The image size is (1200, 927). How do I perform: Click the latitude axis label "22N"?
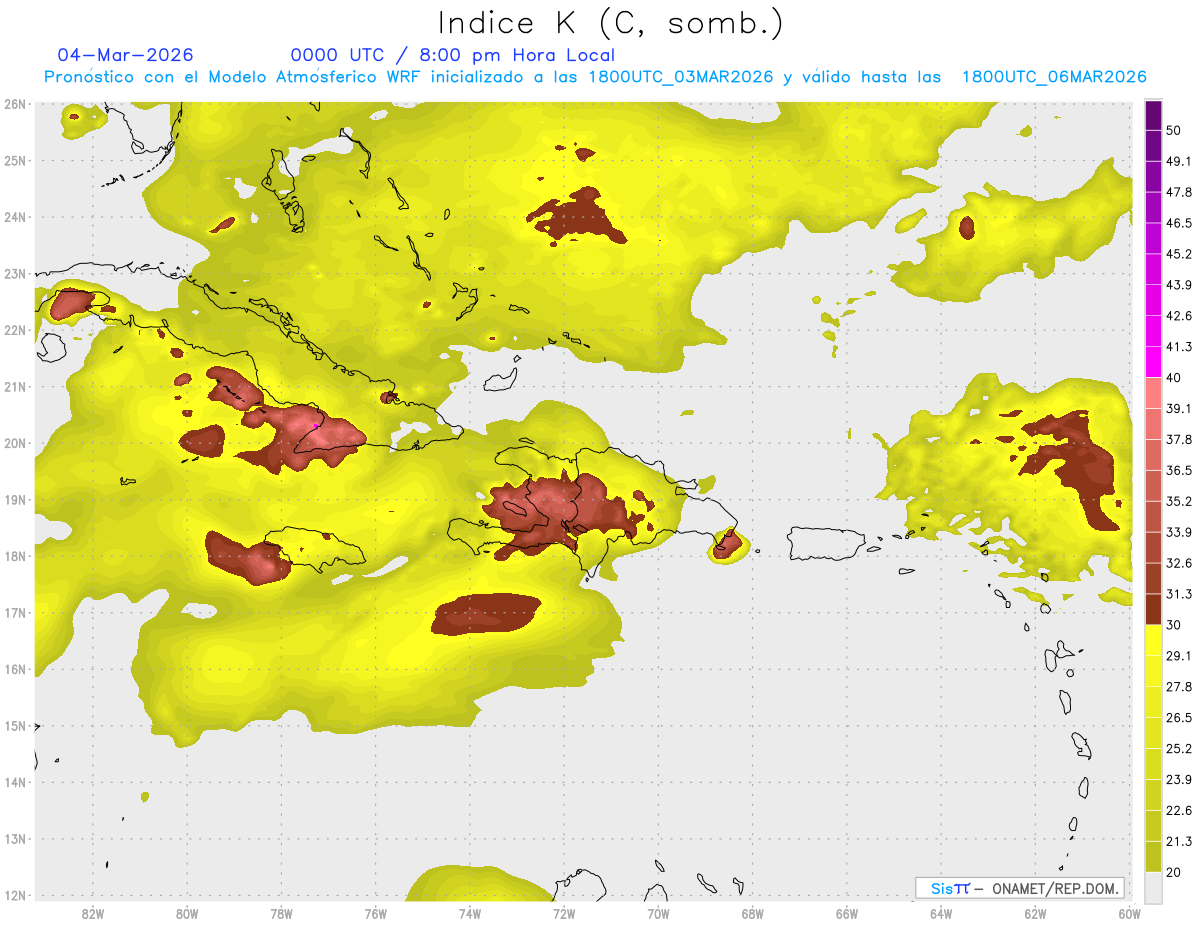pyautogui.click(x=14, y=330)
